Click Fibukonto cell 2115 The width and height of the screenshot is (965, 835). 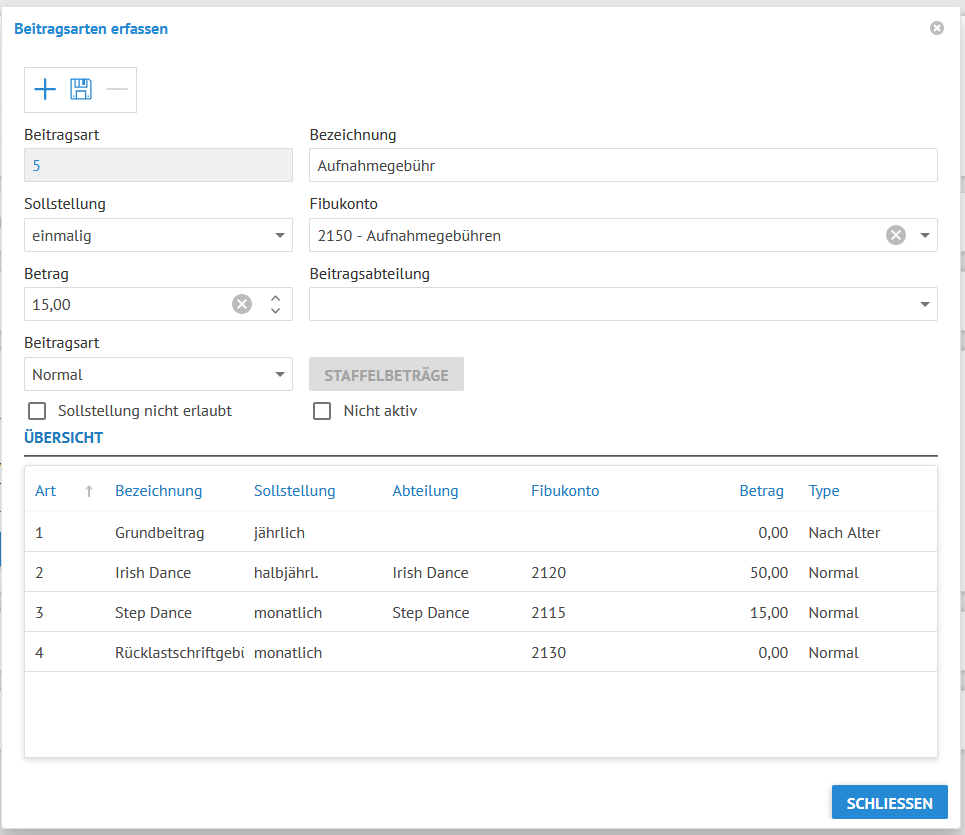tap(548, 613)
